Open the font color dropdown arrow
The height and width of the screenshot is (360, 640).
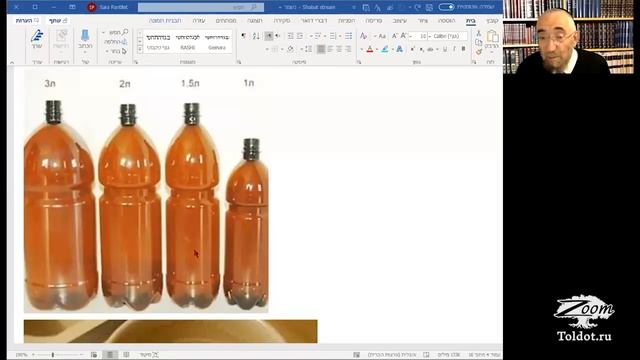click(362, 49)
